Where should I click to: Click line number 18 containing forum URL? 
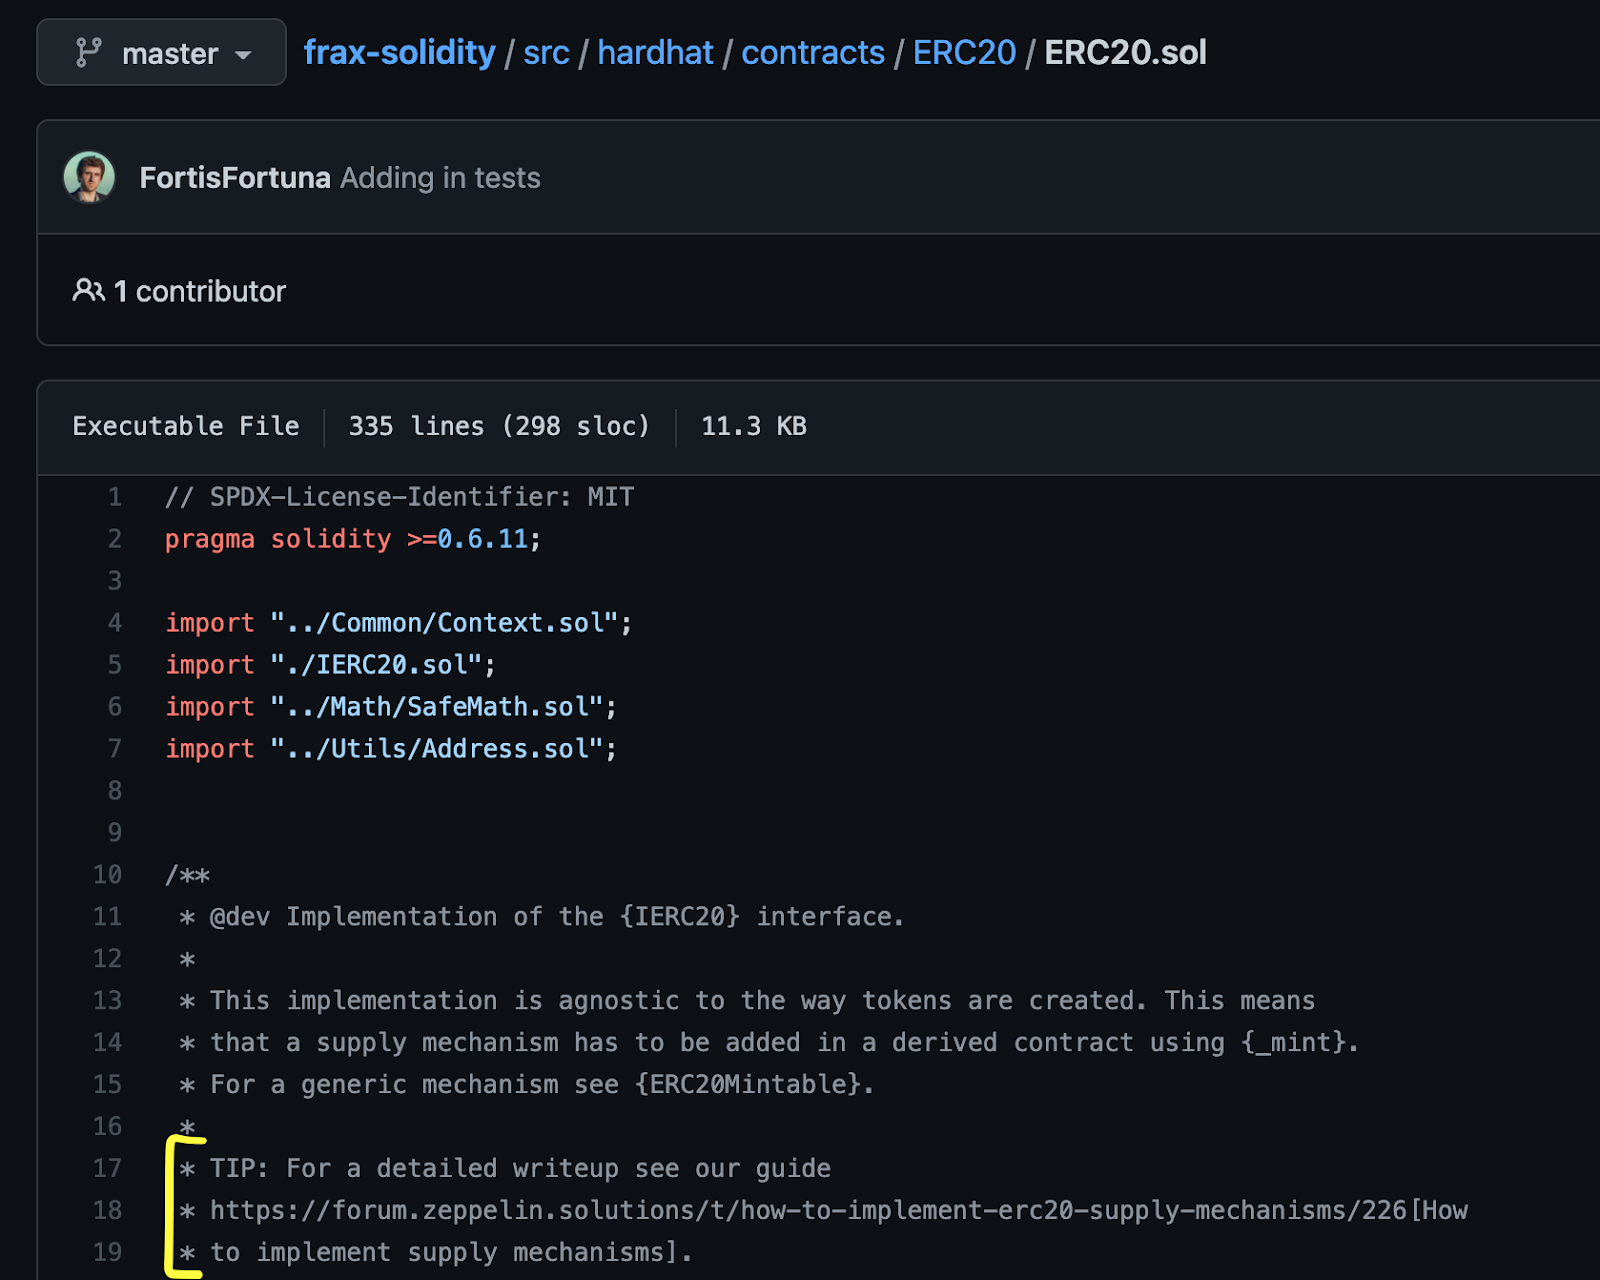click(108, 1211)
